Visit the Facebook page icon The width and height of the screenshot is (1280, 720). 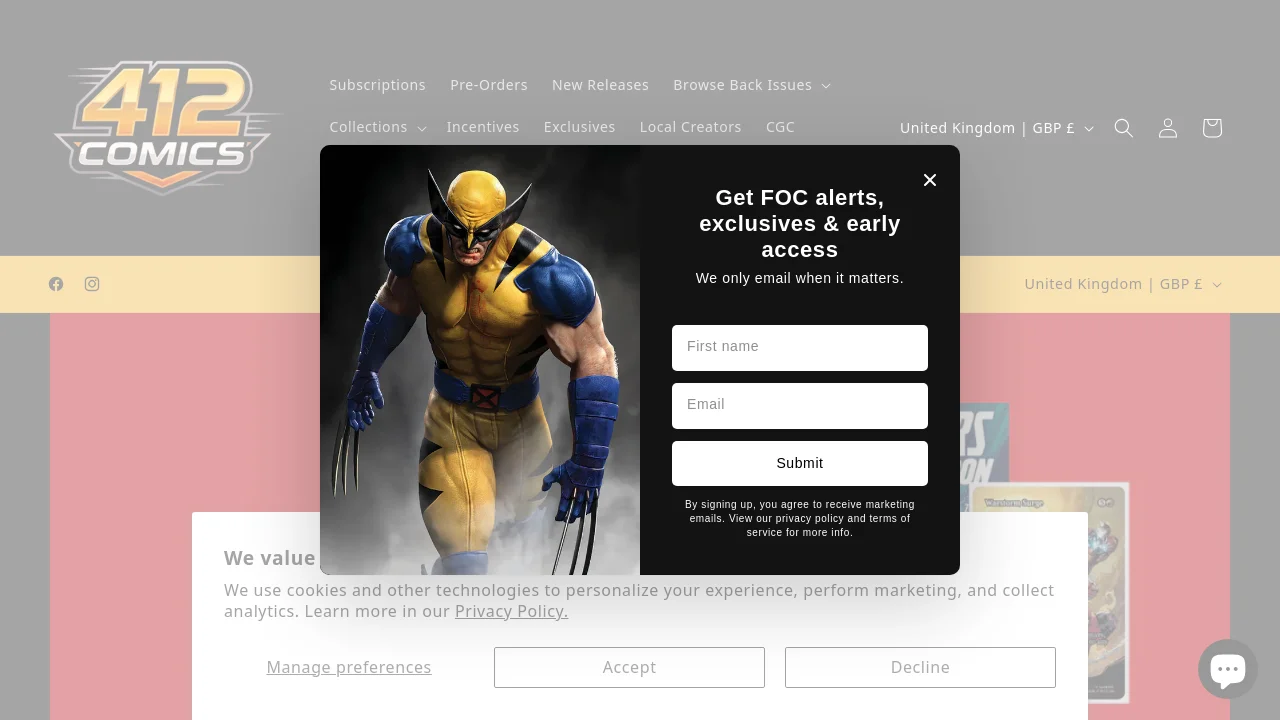(56, 284)
